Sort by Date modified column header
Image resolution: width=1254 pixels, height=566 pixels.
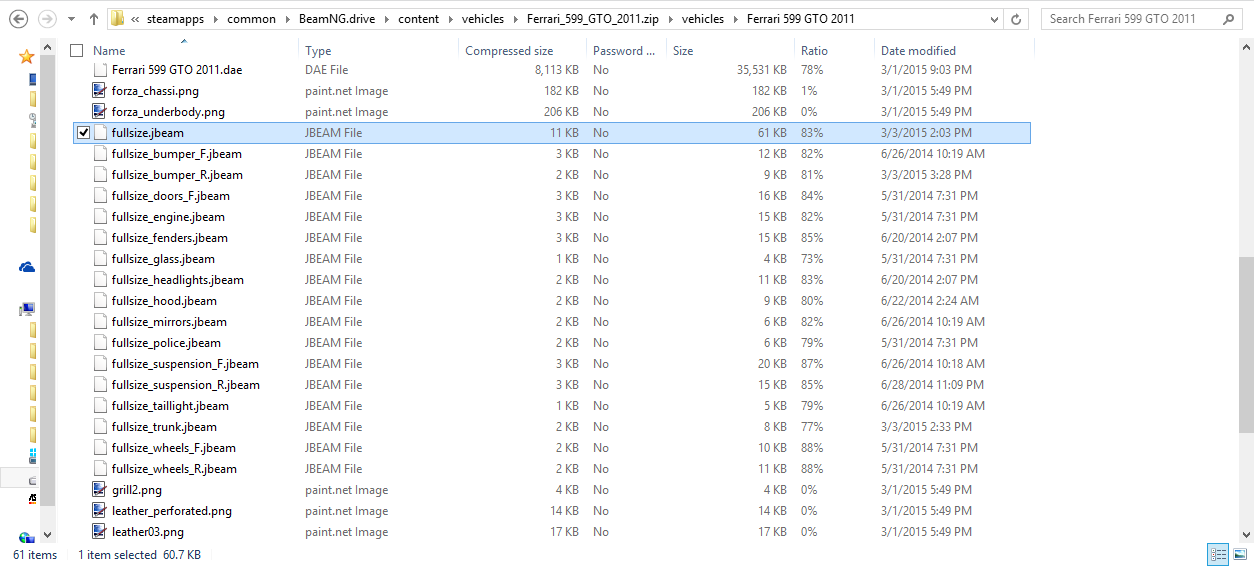918,51
